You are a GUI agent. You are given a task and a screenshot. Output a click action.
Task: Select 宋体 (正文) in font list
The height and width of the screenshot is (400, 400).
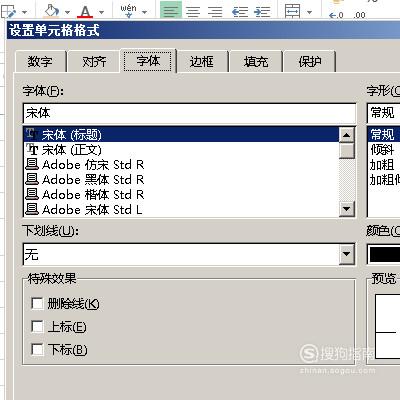[181, 150]
